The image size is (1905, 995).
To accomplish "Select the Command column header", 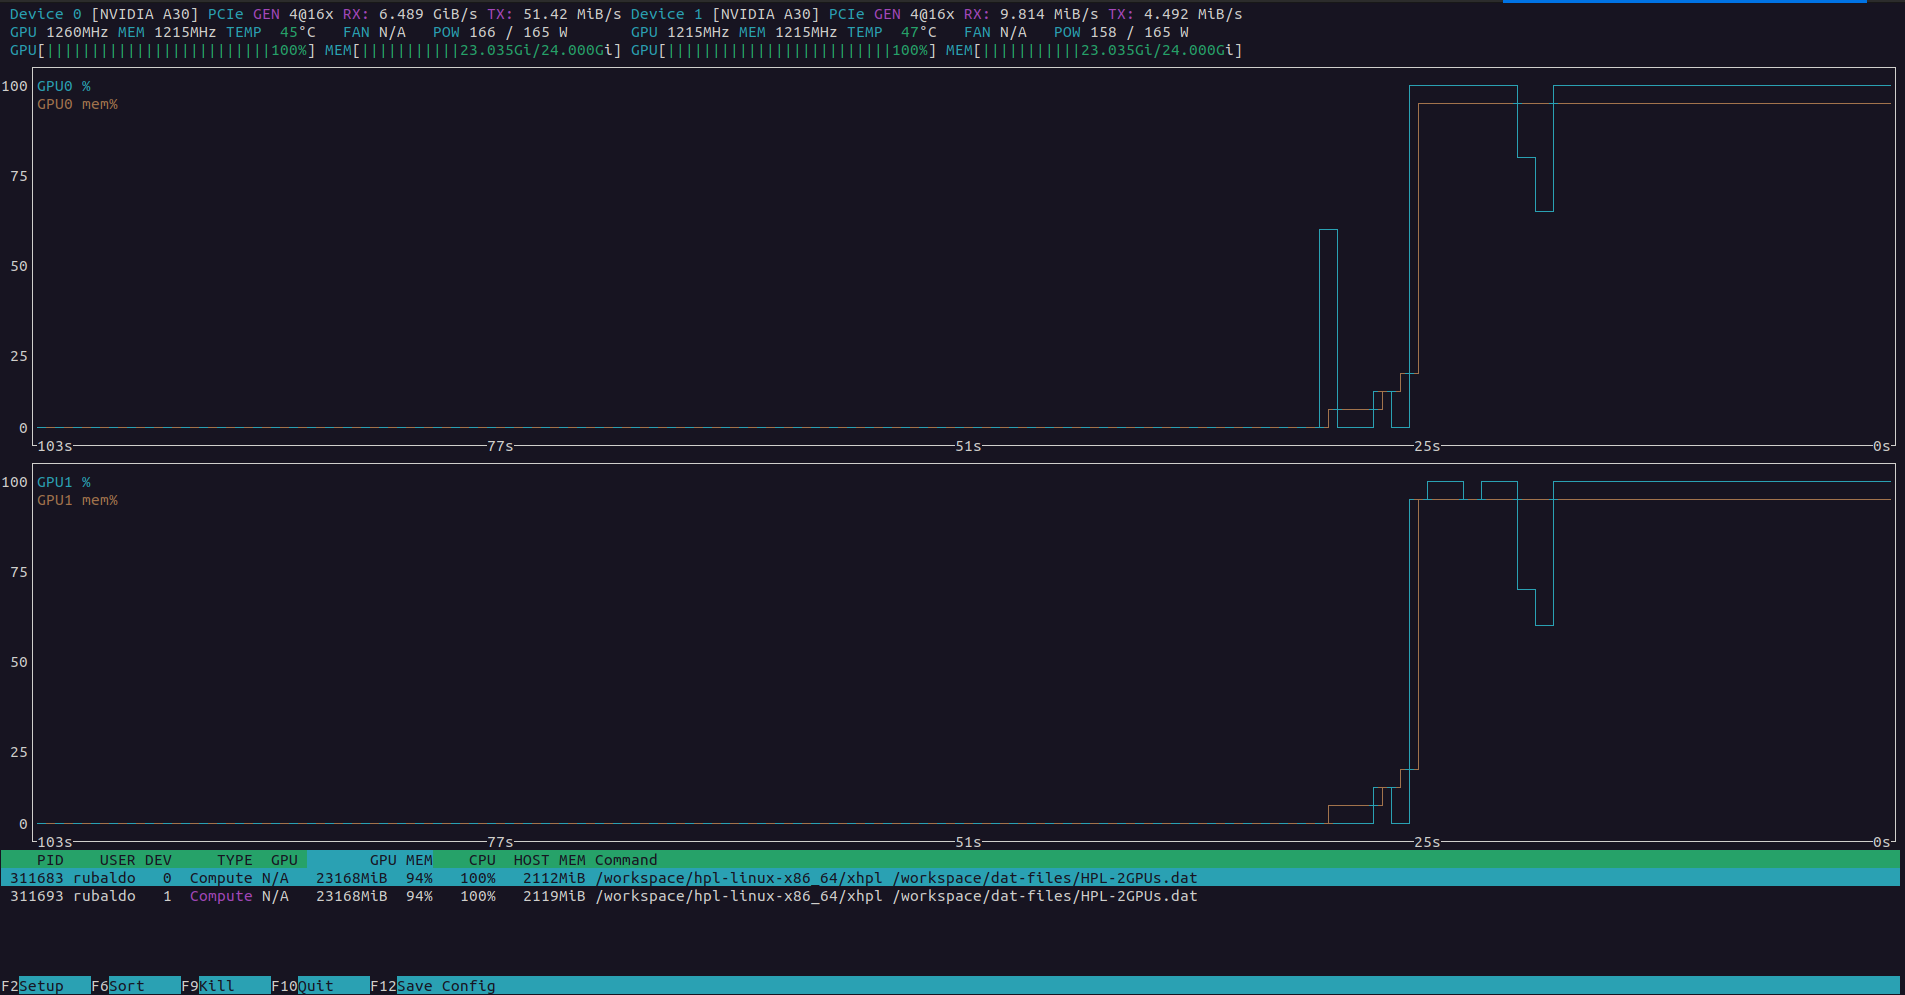I will (626, 860).
